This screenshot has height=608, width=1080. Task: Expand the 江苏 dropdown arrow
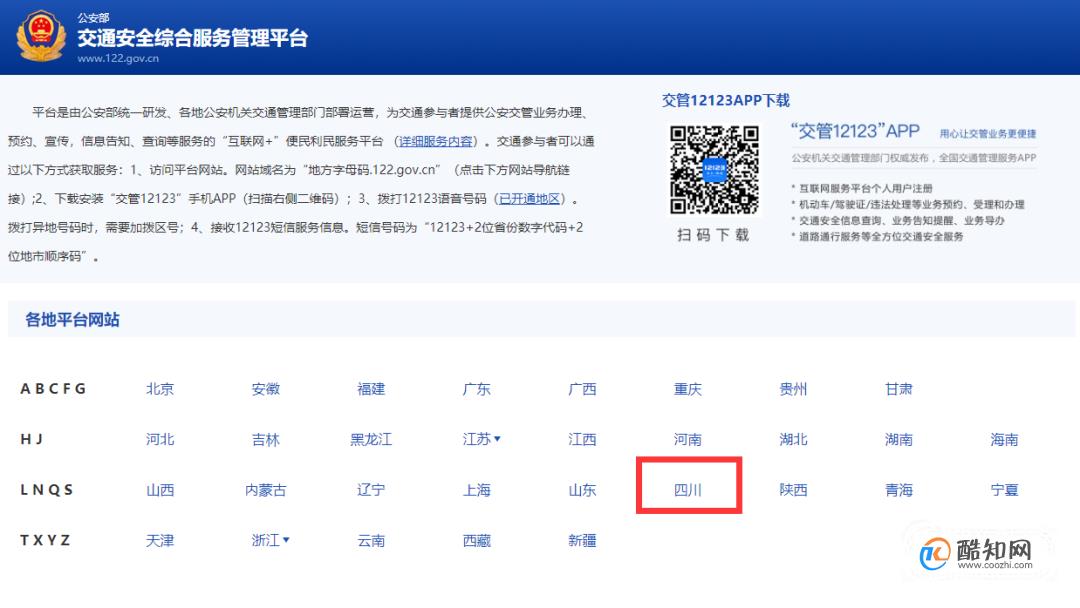(497, 439)
